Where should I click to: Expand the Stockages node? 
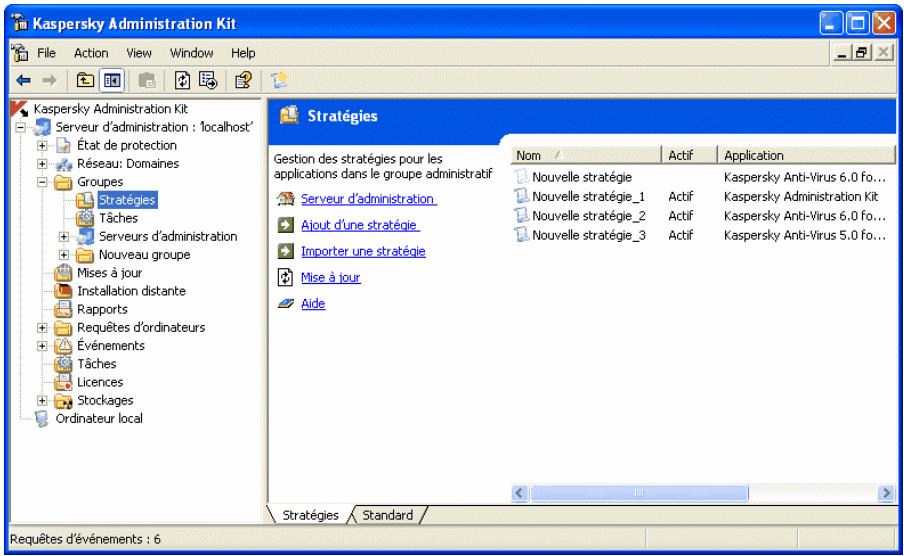42,400
